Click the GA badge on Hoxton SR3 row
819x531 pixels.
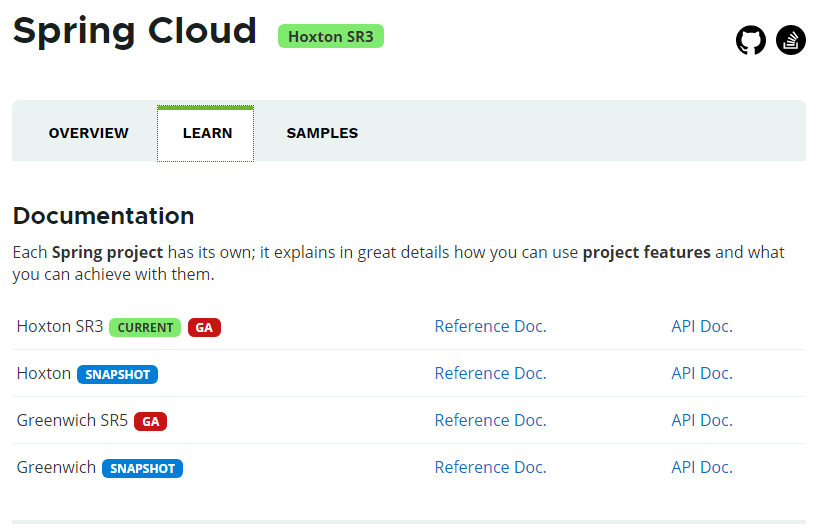click(204, 327)
